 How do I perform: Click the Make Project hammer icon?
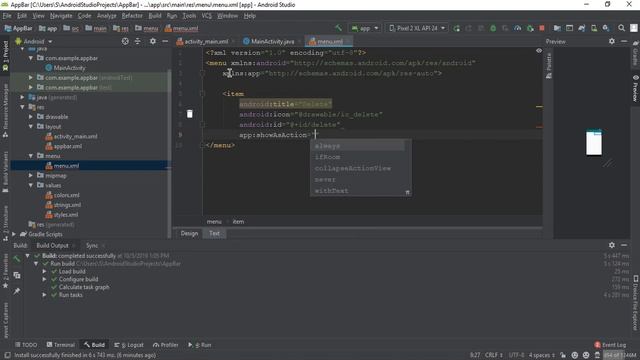tap(338, 28)
